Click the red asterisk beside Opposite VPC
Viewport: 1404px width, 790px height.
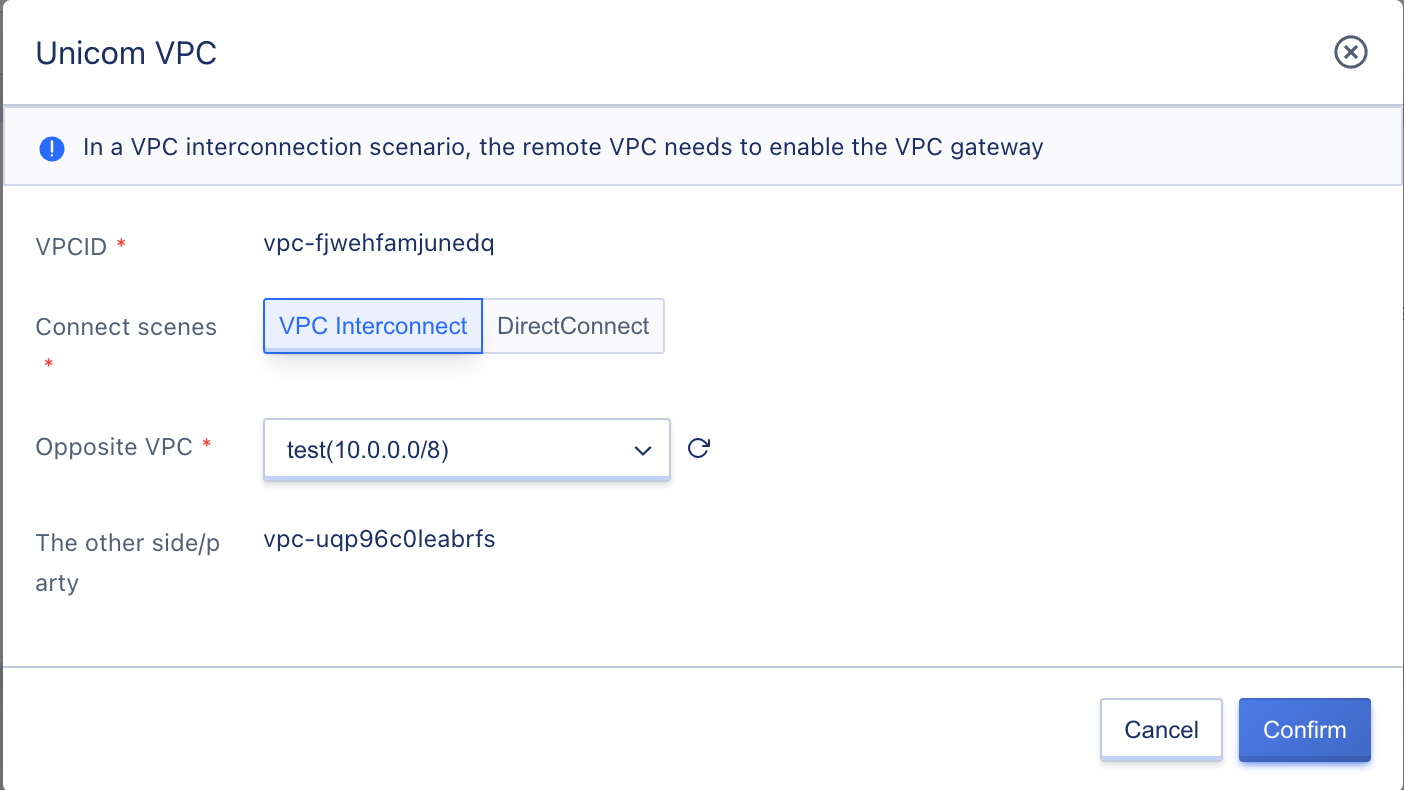[207, 444]
